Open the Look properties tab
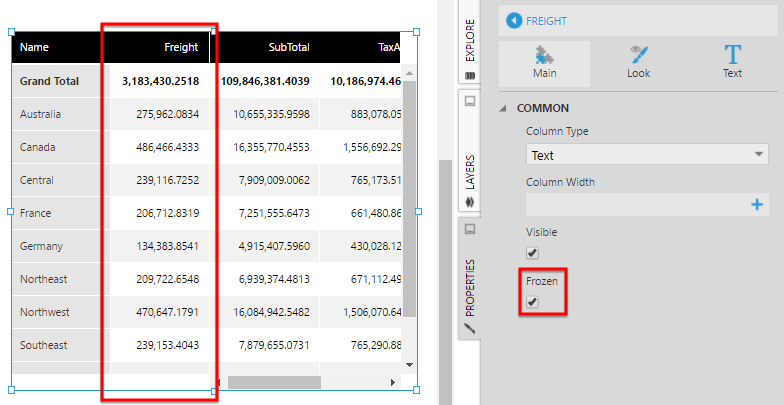The width and height of the screenshot is (784, 405). pos(638,64)
